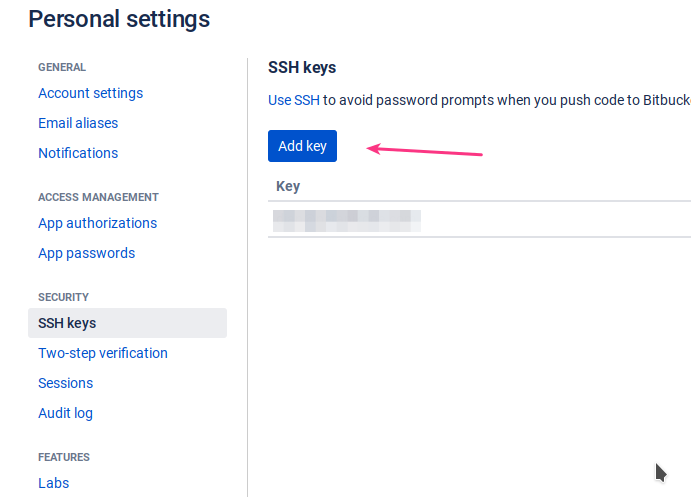Image resolution: width=691 pixels, height=497 pixels.
Task: Go to Labs features
Action: click(53, 483)
